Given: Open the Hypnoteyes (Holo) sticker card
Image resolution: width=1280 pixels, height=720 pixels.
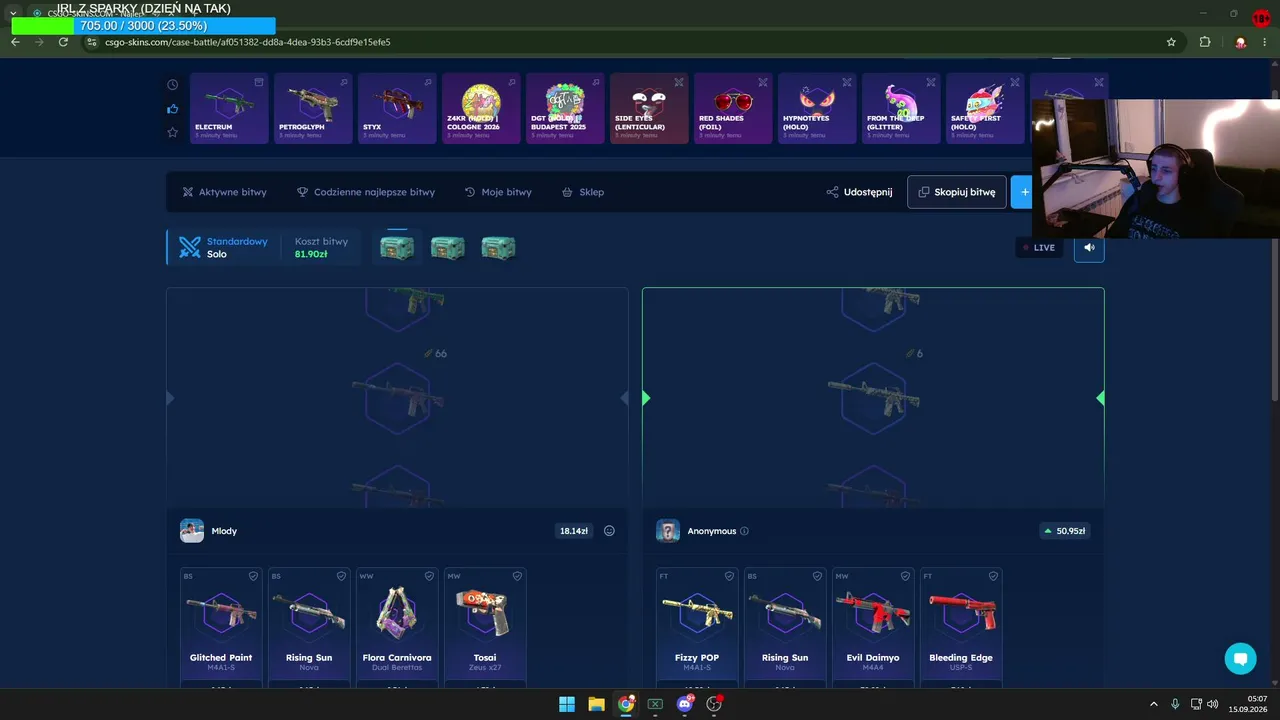Looking at the screenshot, I should tap(817, 108).
